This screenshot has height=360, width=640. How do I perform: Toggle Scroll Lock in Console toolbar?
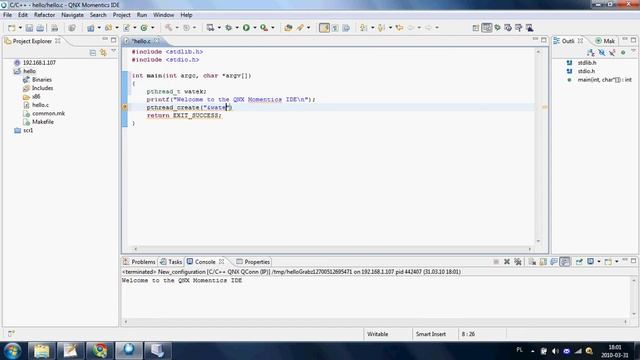[543, 262]
